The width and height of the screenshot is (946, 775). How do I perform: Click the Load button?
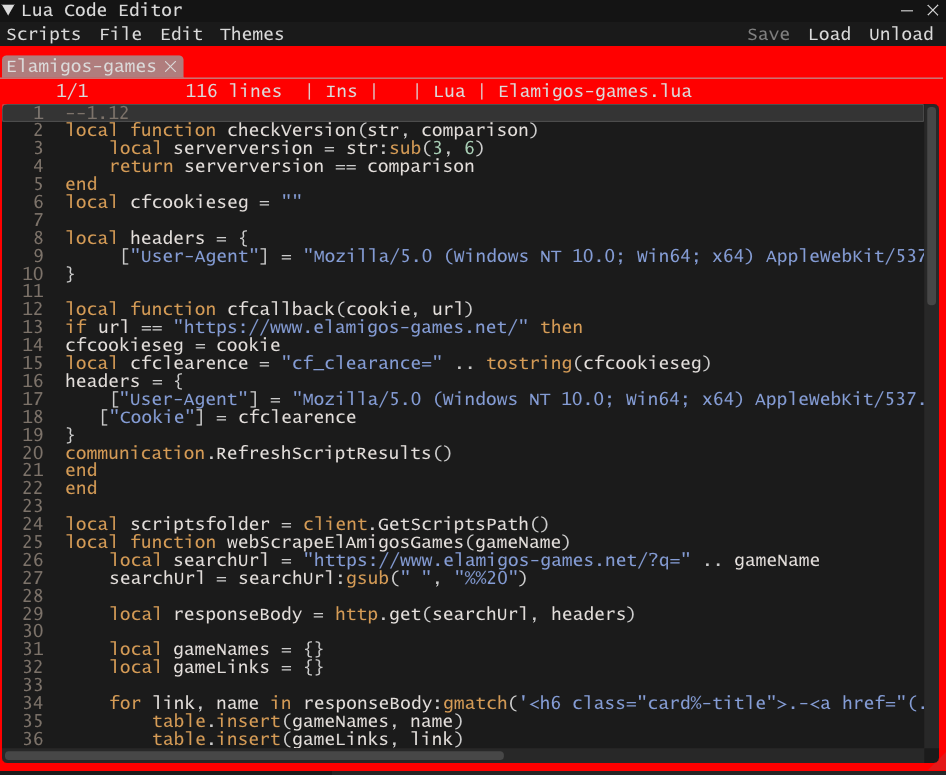coord(830,34)
